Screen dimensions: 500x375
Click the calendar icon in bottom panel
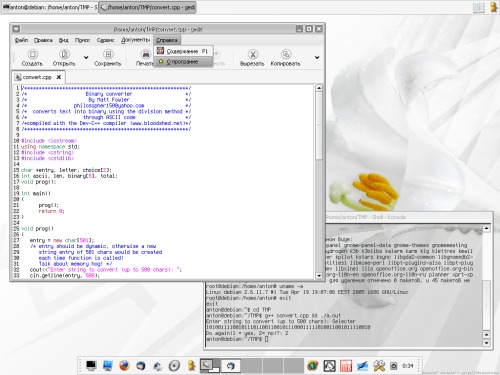346,366
